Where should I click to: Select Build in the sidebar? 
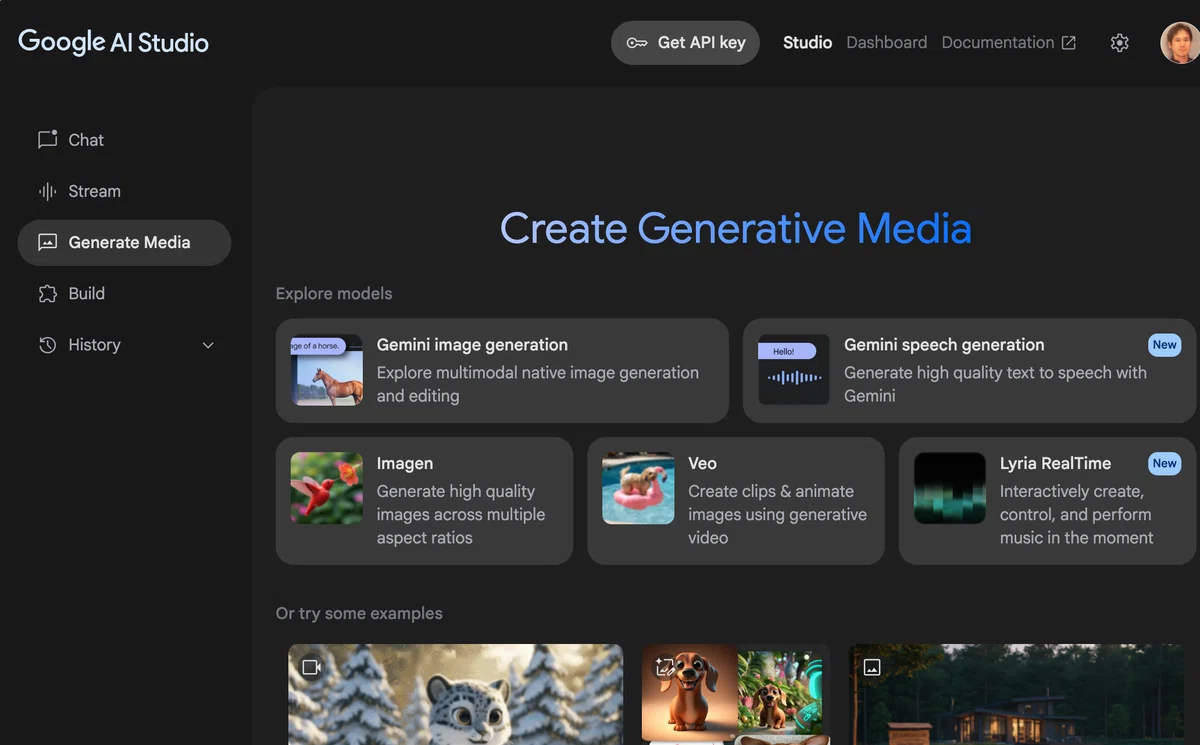124,293
